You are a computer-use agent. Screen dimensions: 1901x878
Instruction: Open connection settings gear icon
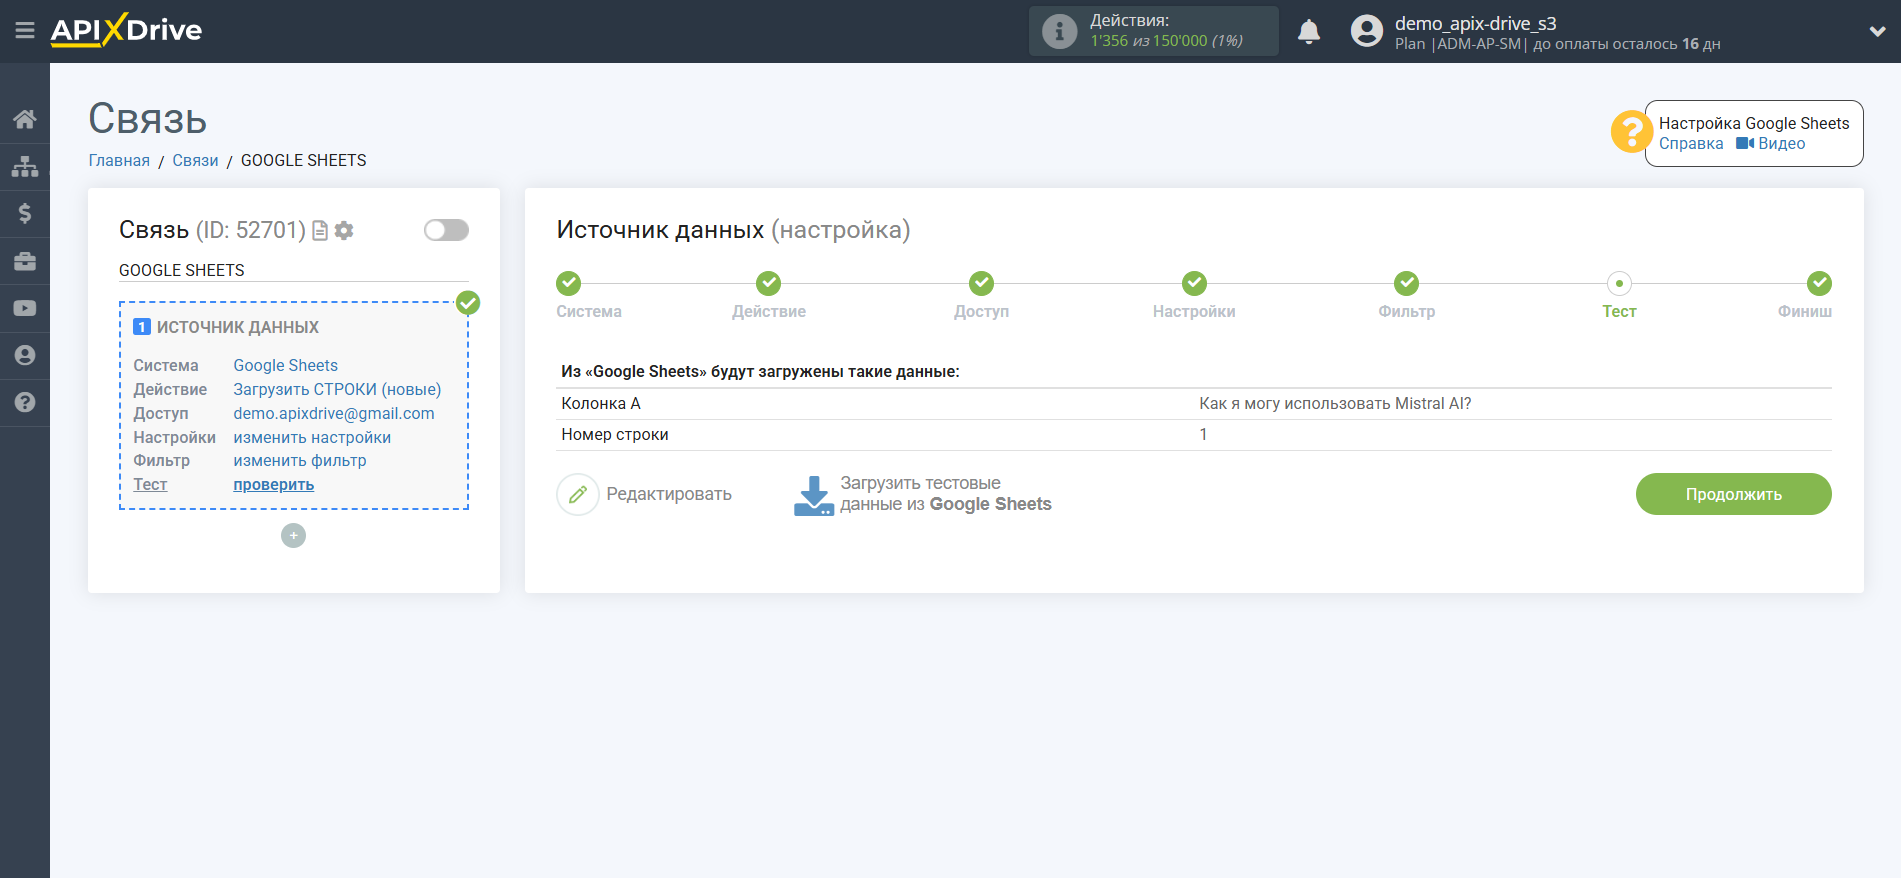point(344,231)
